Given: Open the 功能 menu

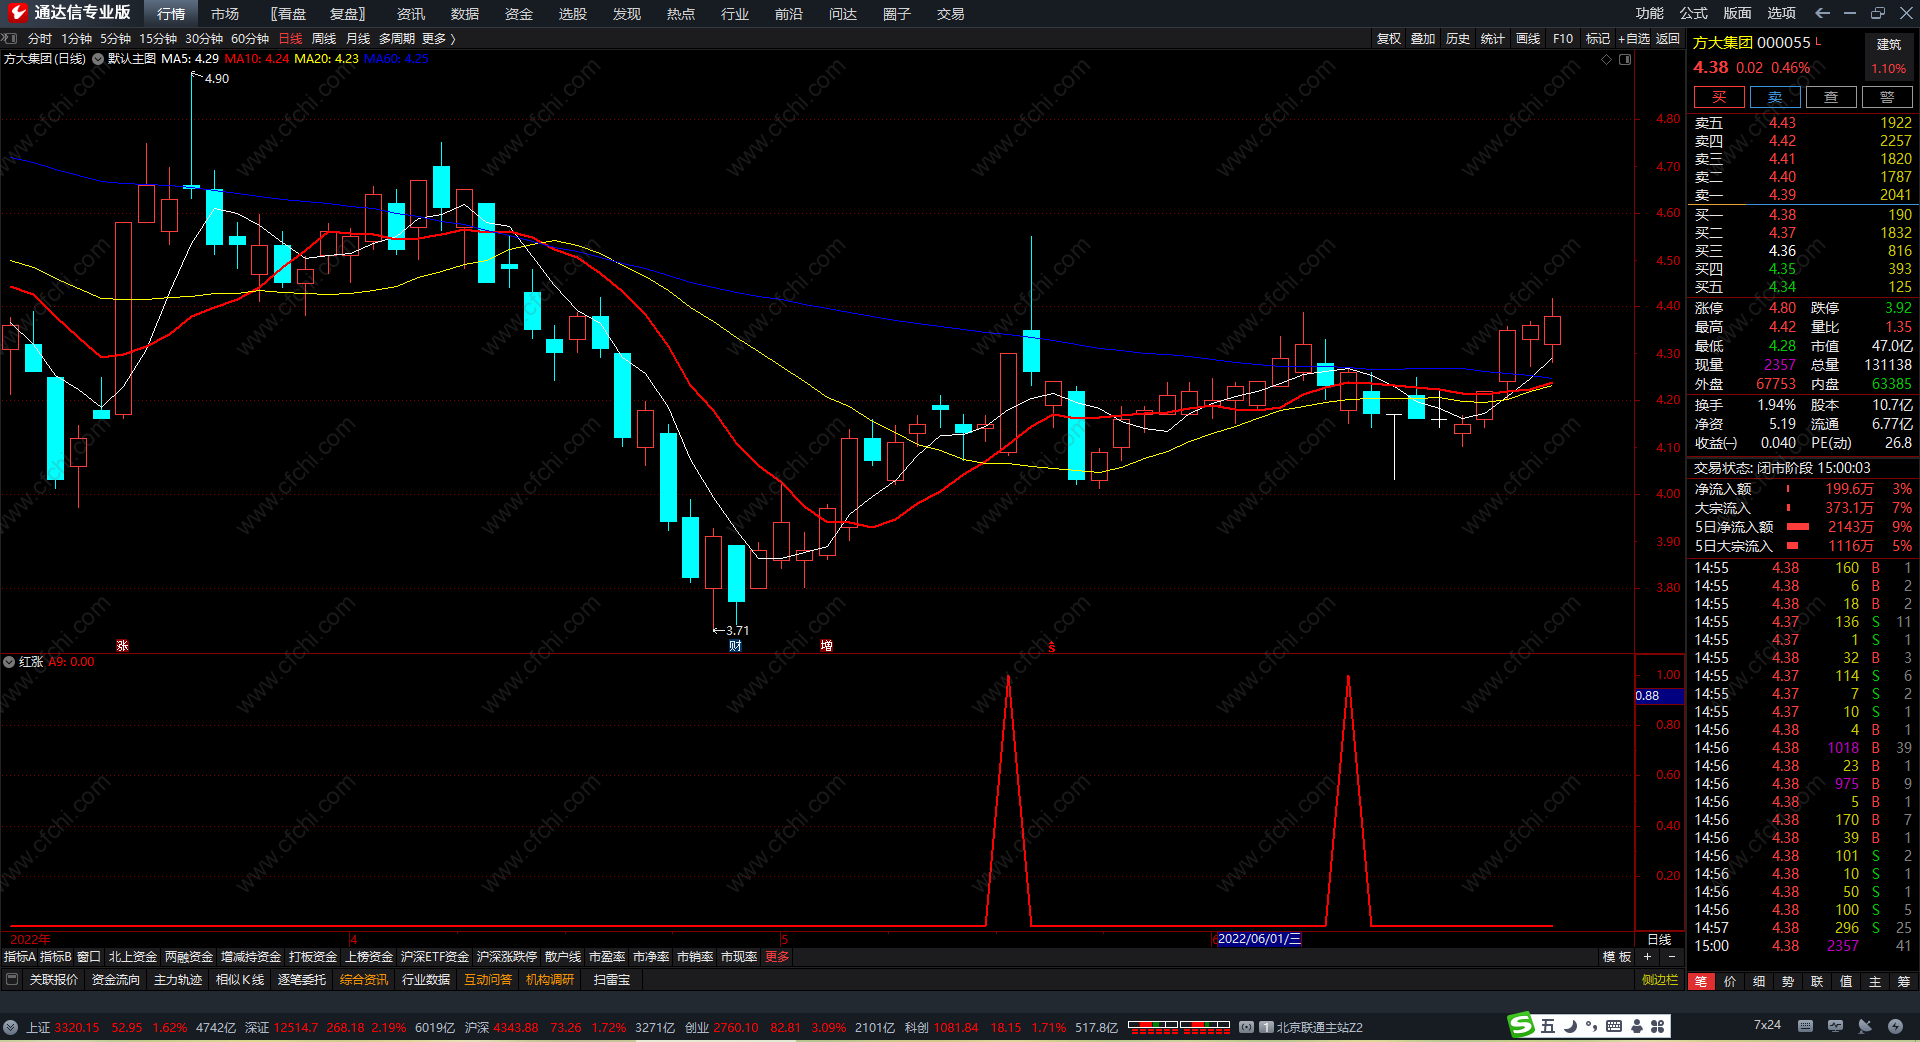Looking at the screenshot, I should [x=1650, y=13].
